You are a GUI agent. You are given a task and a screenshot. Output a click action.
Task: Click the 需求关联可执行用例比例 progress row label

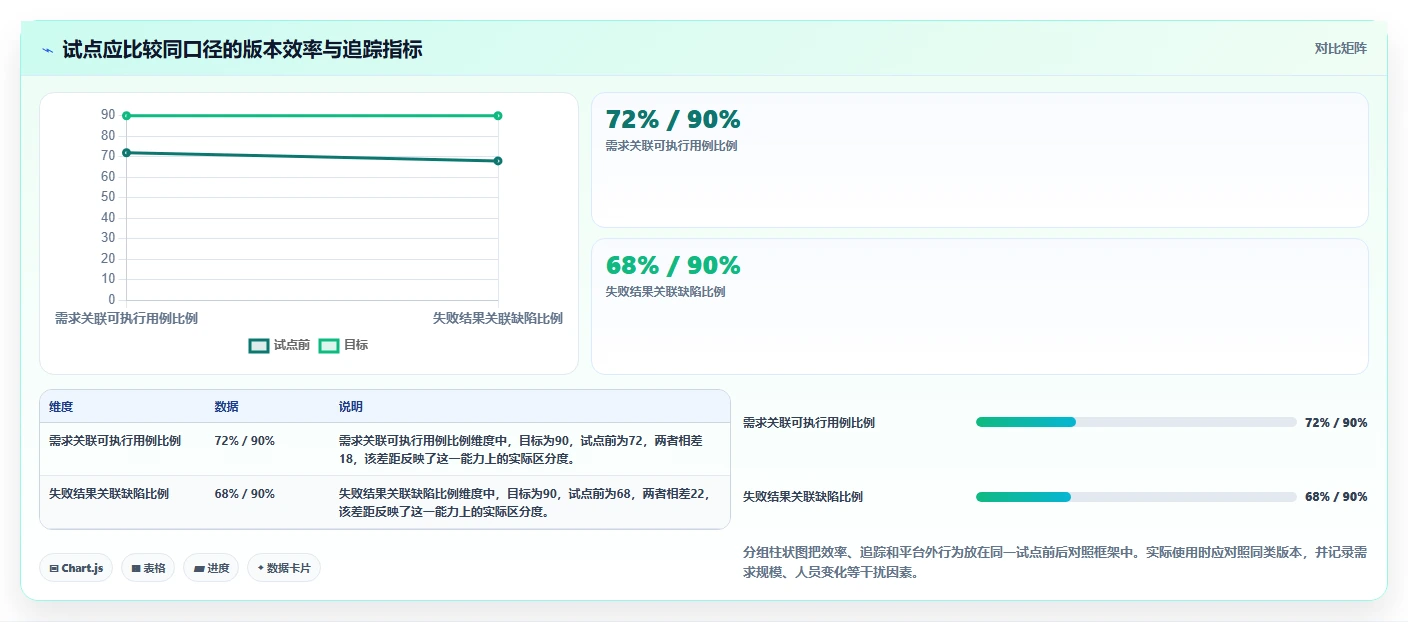coord(809,423)
